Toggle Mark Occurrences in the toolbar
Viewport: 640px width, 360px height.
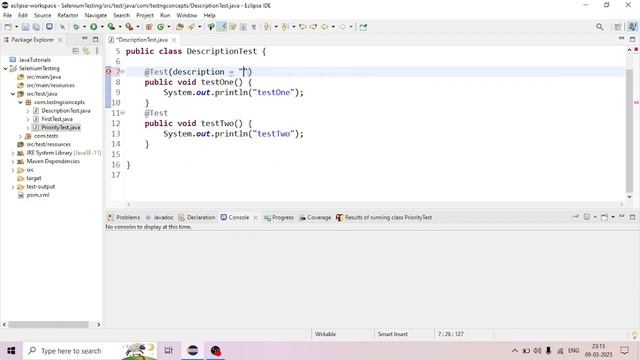(x=222, y=27)
